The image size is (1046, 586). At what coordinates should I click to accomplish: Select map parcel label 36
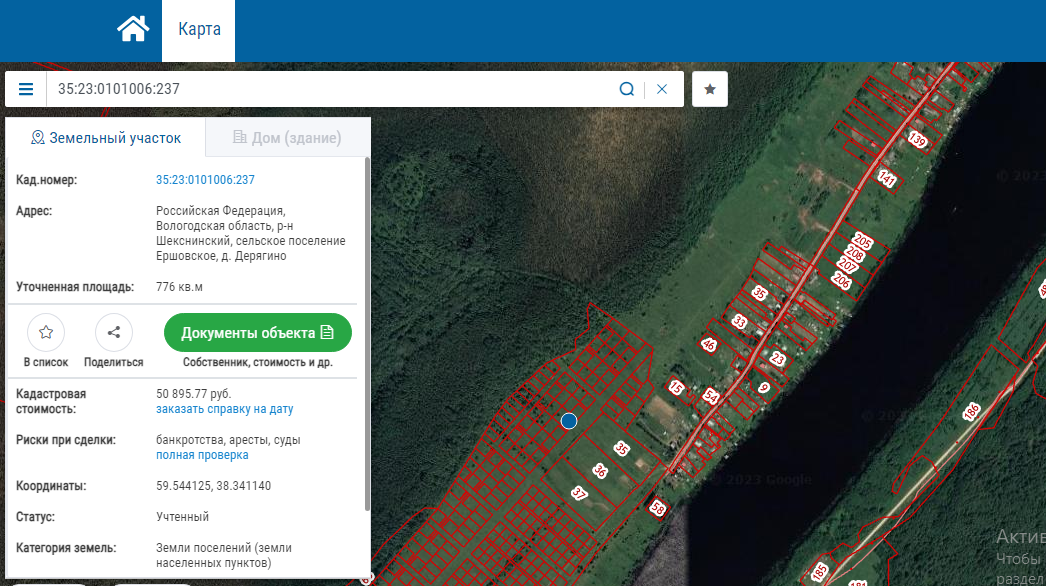pyautogui.click(x=600, y=471)
